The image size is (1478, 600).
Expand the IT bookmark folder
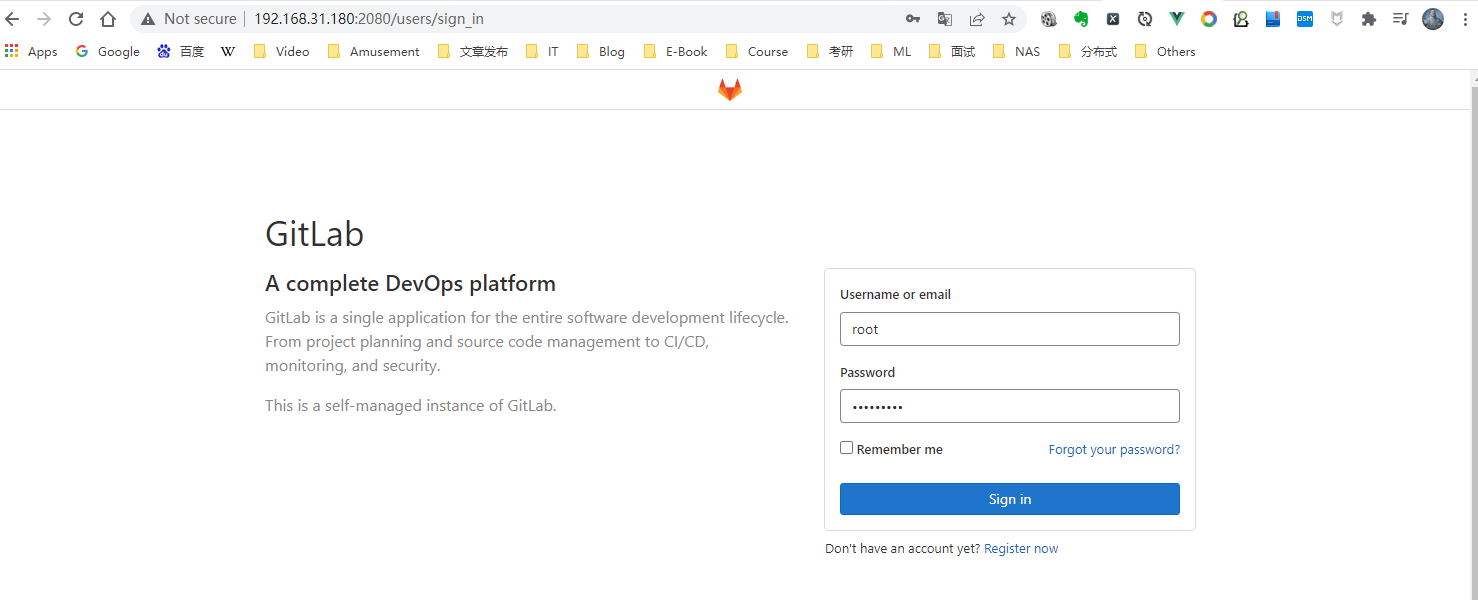[542, 51]
